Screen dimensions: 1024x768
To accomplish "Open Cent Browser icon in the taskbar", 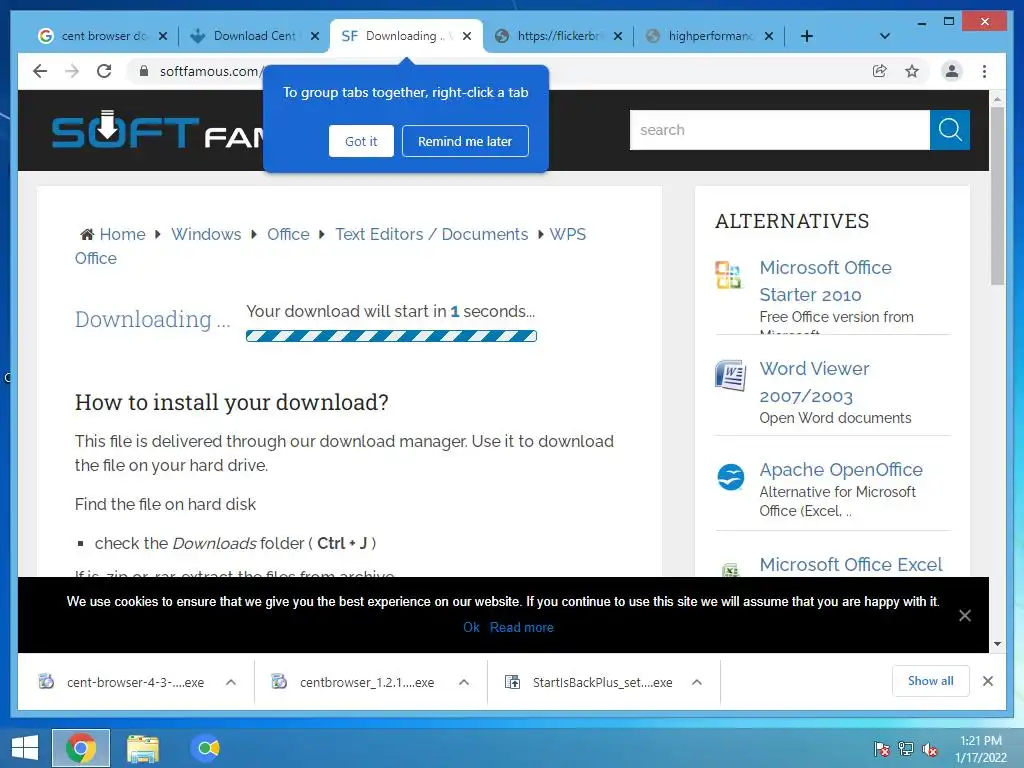I will point(205,748).
